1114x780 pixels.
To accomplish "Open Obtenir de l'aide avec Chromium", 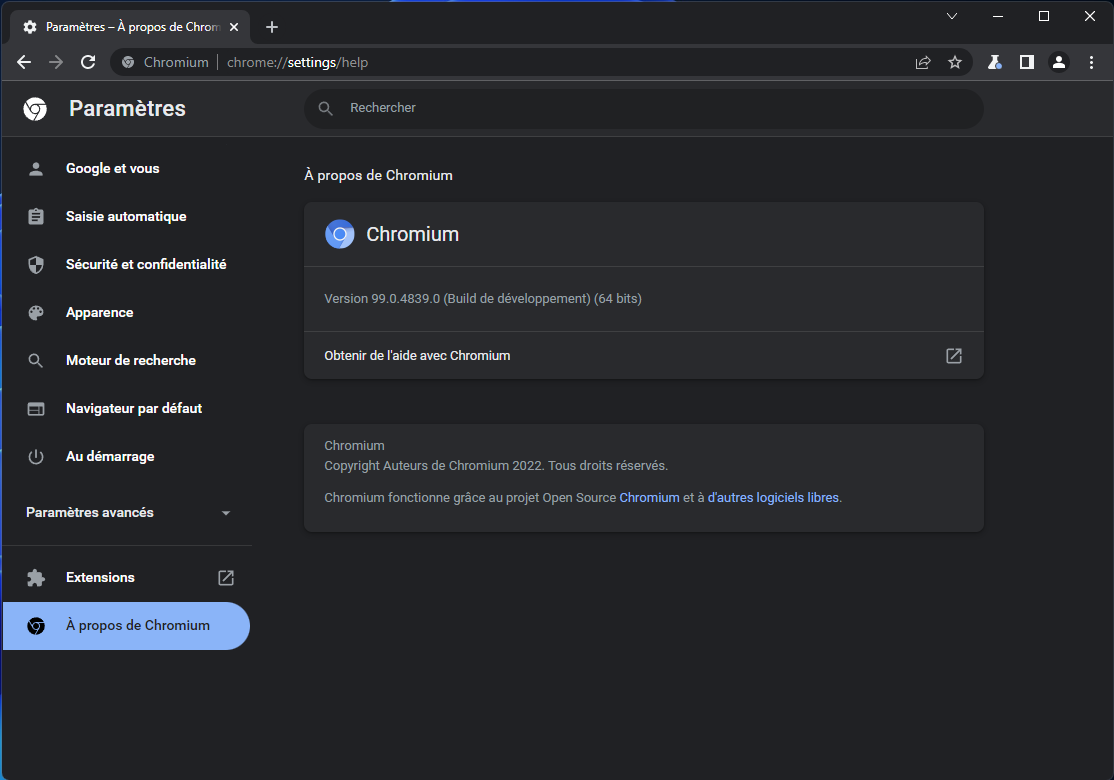I will (644, 355).
